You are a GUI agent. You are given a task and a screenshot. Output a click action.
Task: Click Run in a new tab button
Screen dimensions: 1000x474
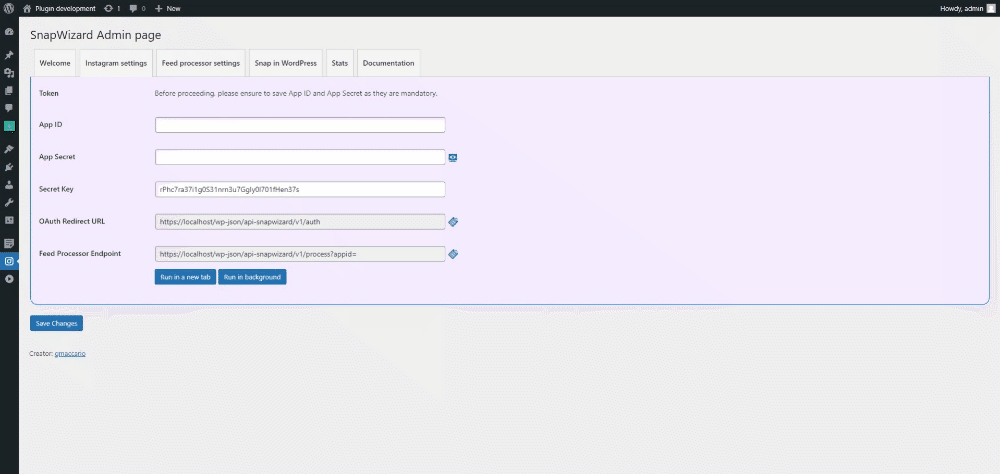(x=186, y=277)
